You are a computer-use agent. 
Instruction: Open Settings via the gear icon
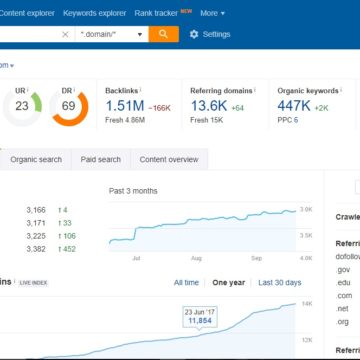click(194, 34)
